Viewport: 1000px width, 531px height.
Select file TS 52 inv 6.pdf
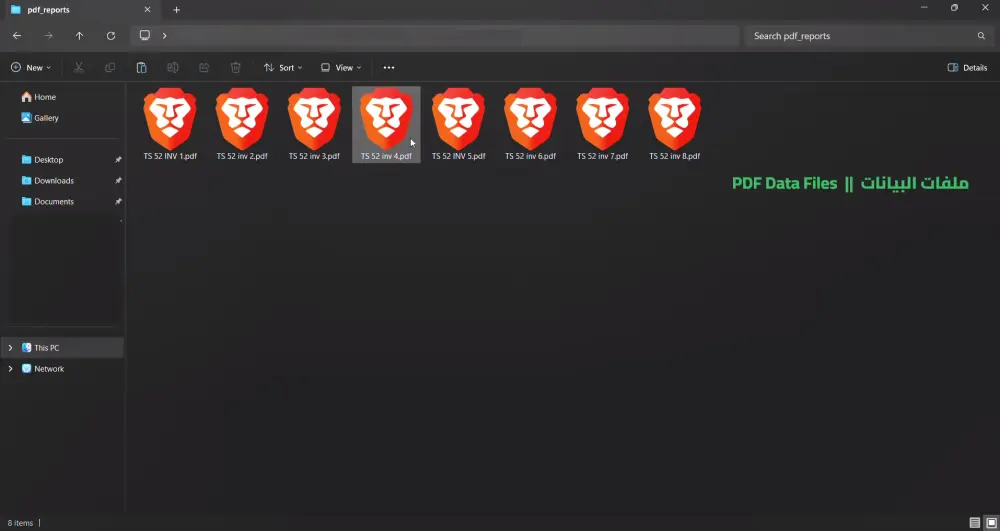(531, 124)
